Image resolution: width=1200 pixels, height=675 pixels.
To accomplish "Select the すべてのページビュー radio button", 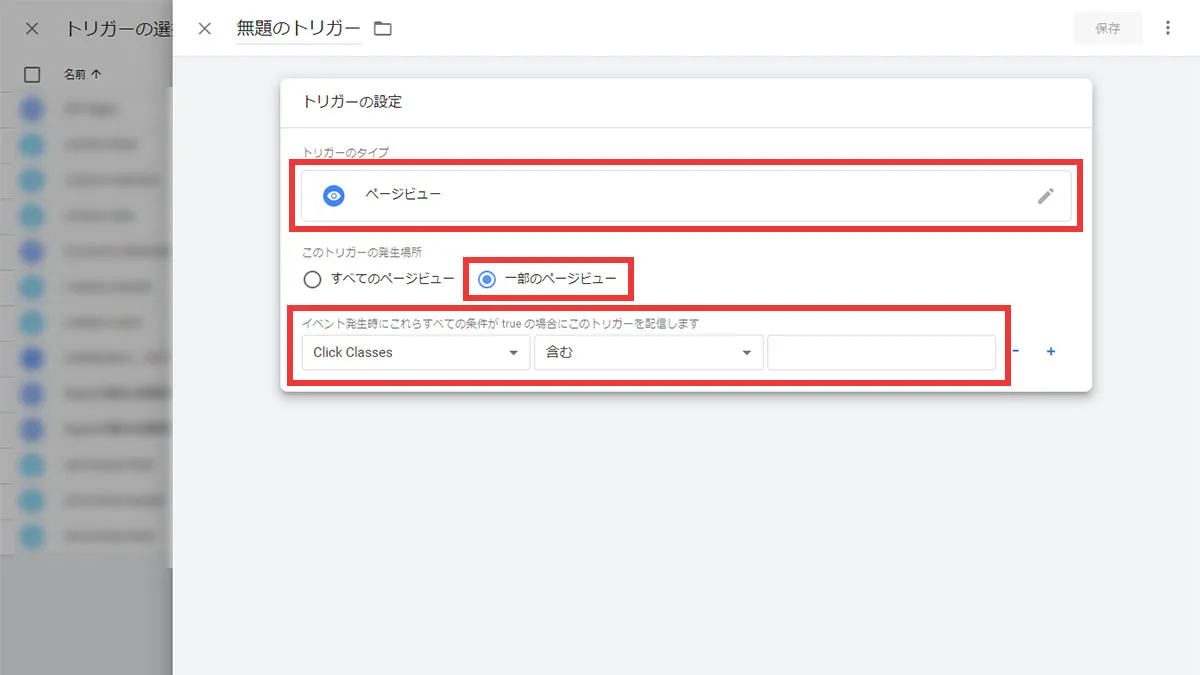I will point(312,280).
